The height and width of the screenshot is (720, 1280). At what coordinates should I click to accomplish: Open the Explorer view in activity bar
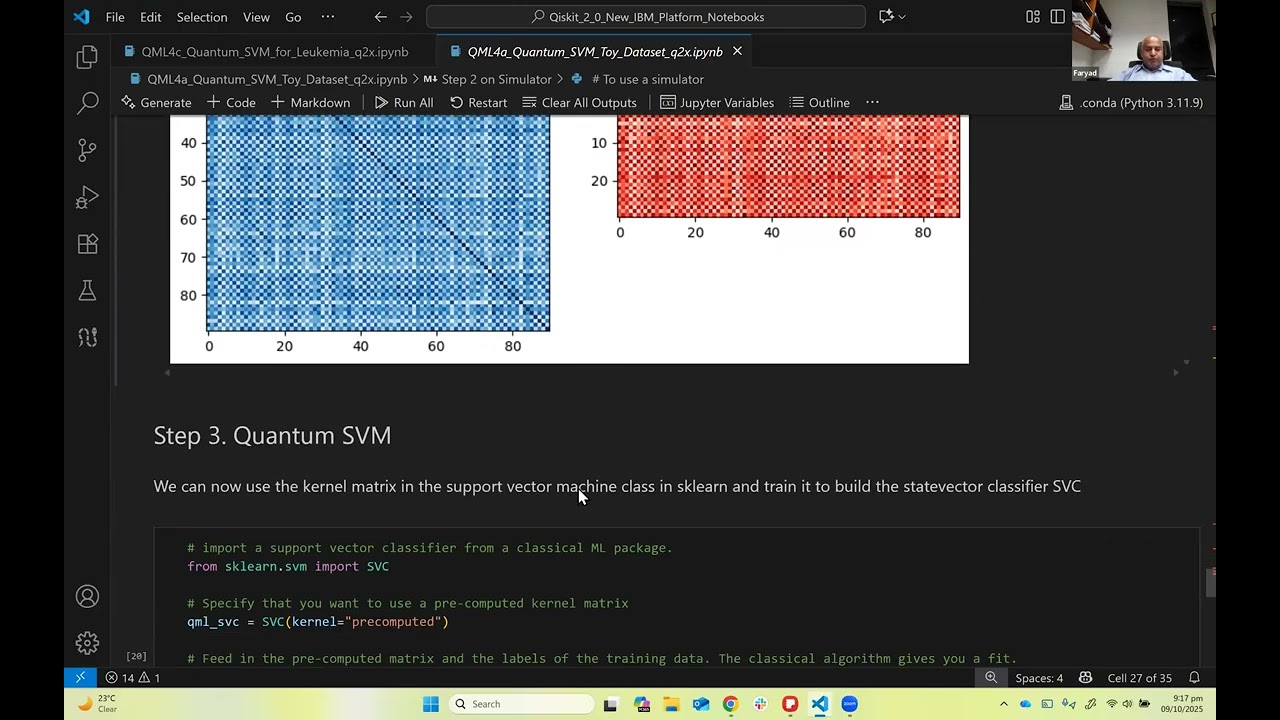(87, 57)
